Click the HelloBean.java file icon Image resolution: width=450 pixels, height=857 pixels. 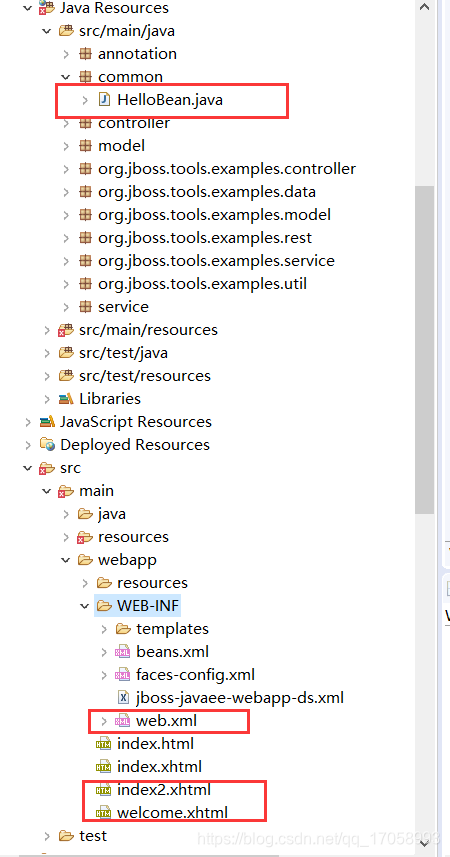(104, 99)
